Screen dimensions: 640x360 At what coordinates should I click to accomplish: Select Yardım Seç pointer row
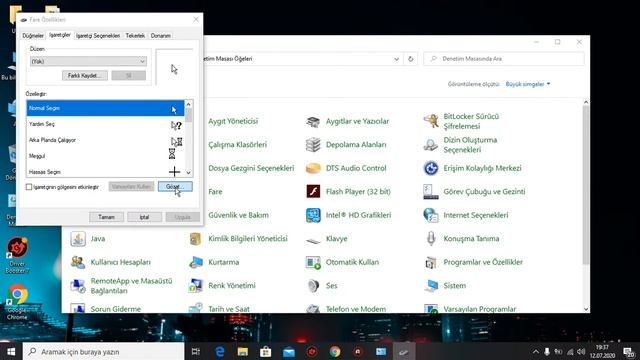[x=105, y=124]
